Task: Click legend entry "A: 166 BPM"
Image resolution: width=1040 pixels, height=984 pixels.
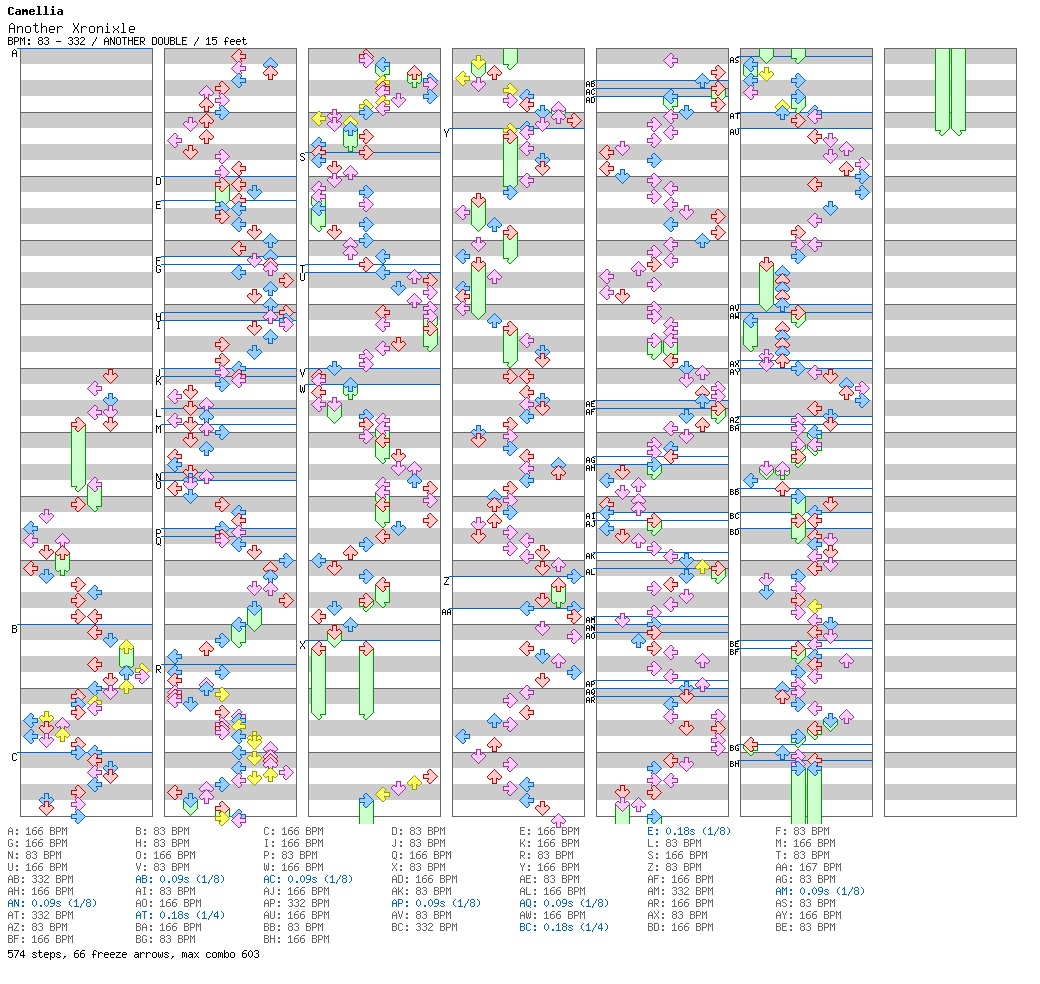Action: [37, 831]
